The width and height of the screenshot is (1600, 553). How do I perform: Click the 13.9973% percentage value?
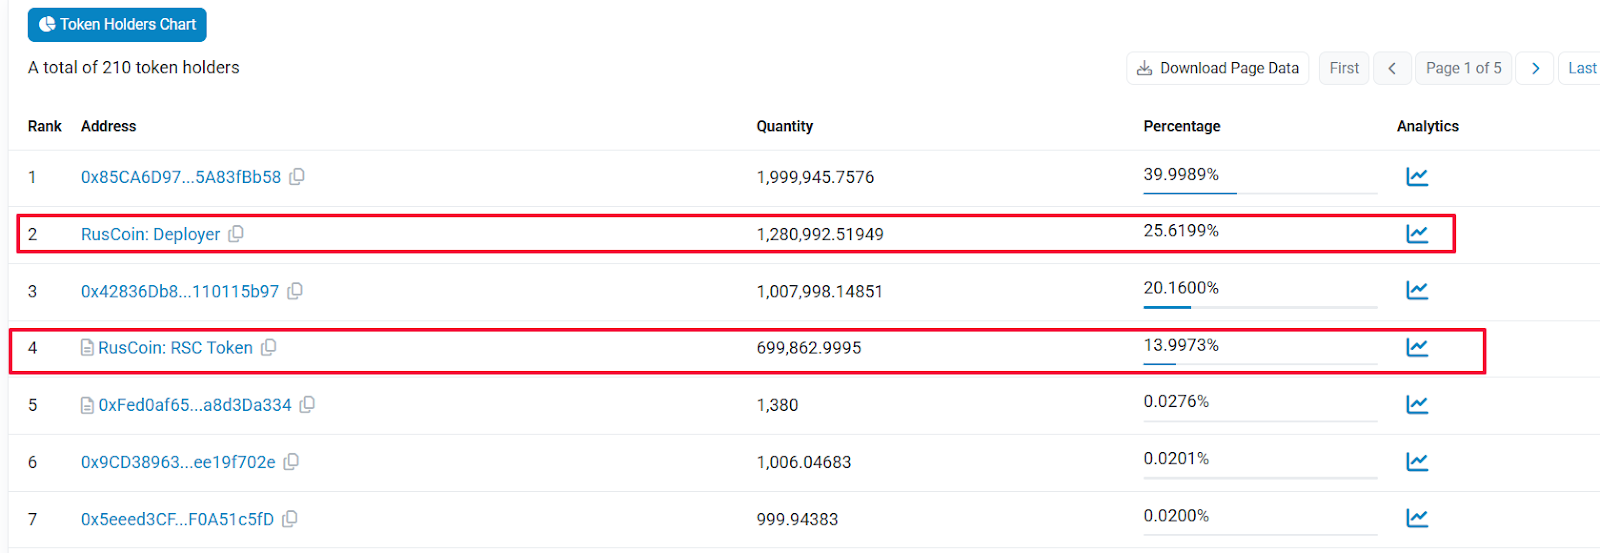(x=1181, y=345)
